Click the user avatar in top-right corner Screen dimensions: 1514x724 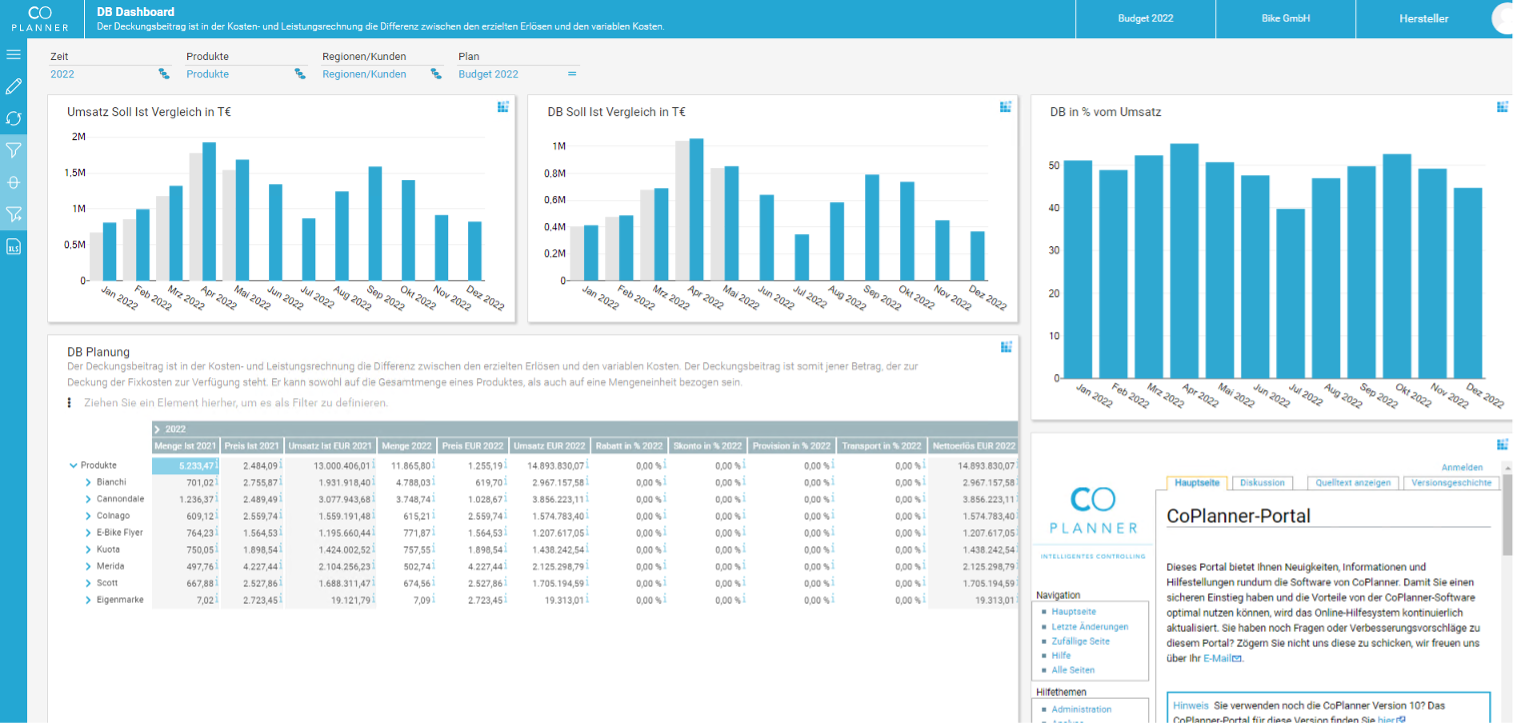1503,18
